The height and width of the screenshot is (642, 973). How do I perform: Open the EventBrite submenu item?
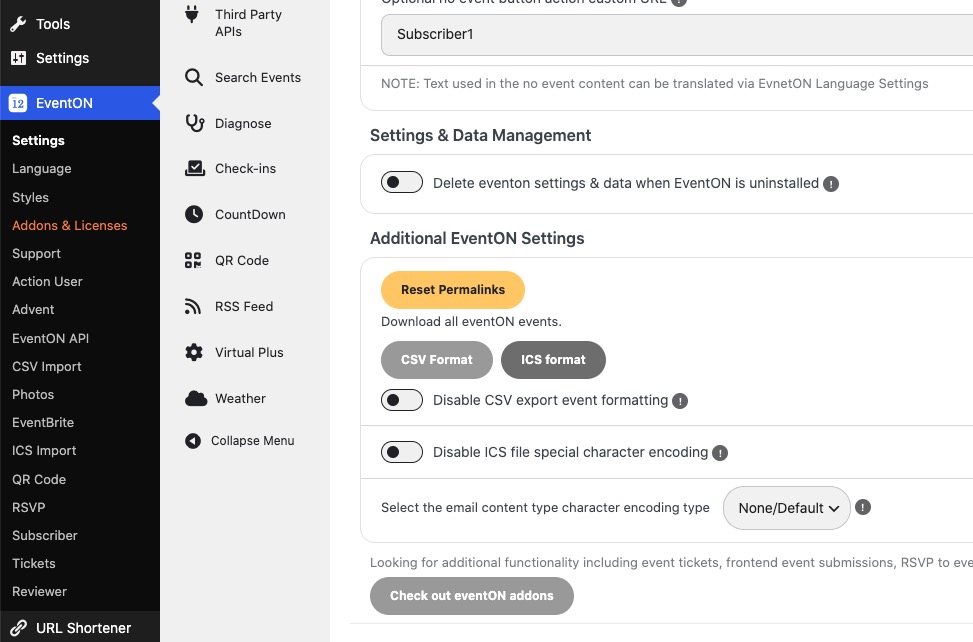[x=43, y=422]
